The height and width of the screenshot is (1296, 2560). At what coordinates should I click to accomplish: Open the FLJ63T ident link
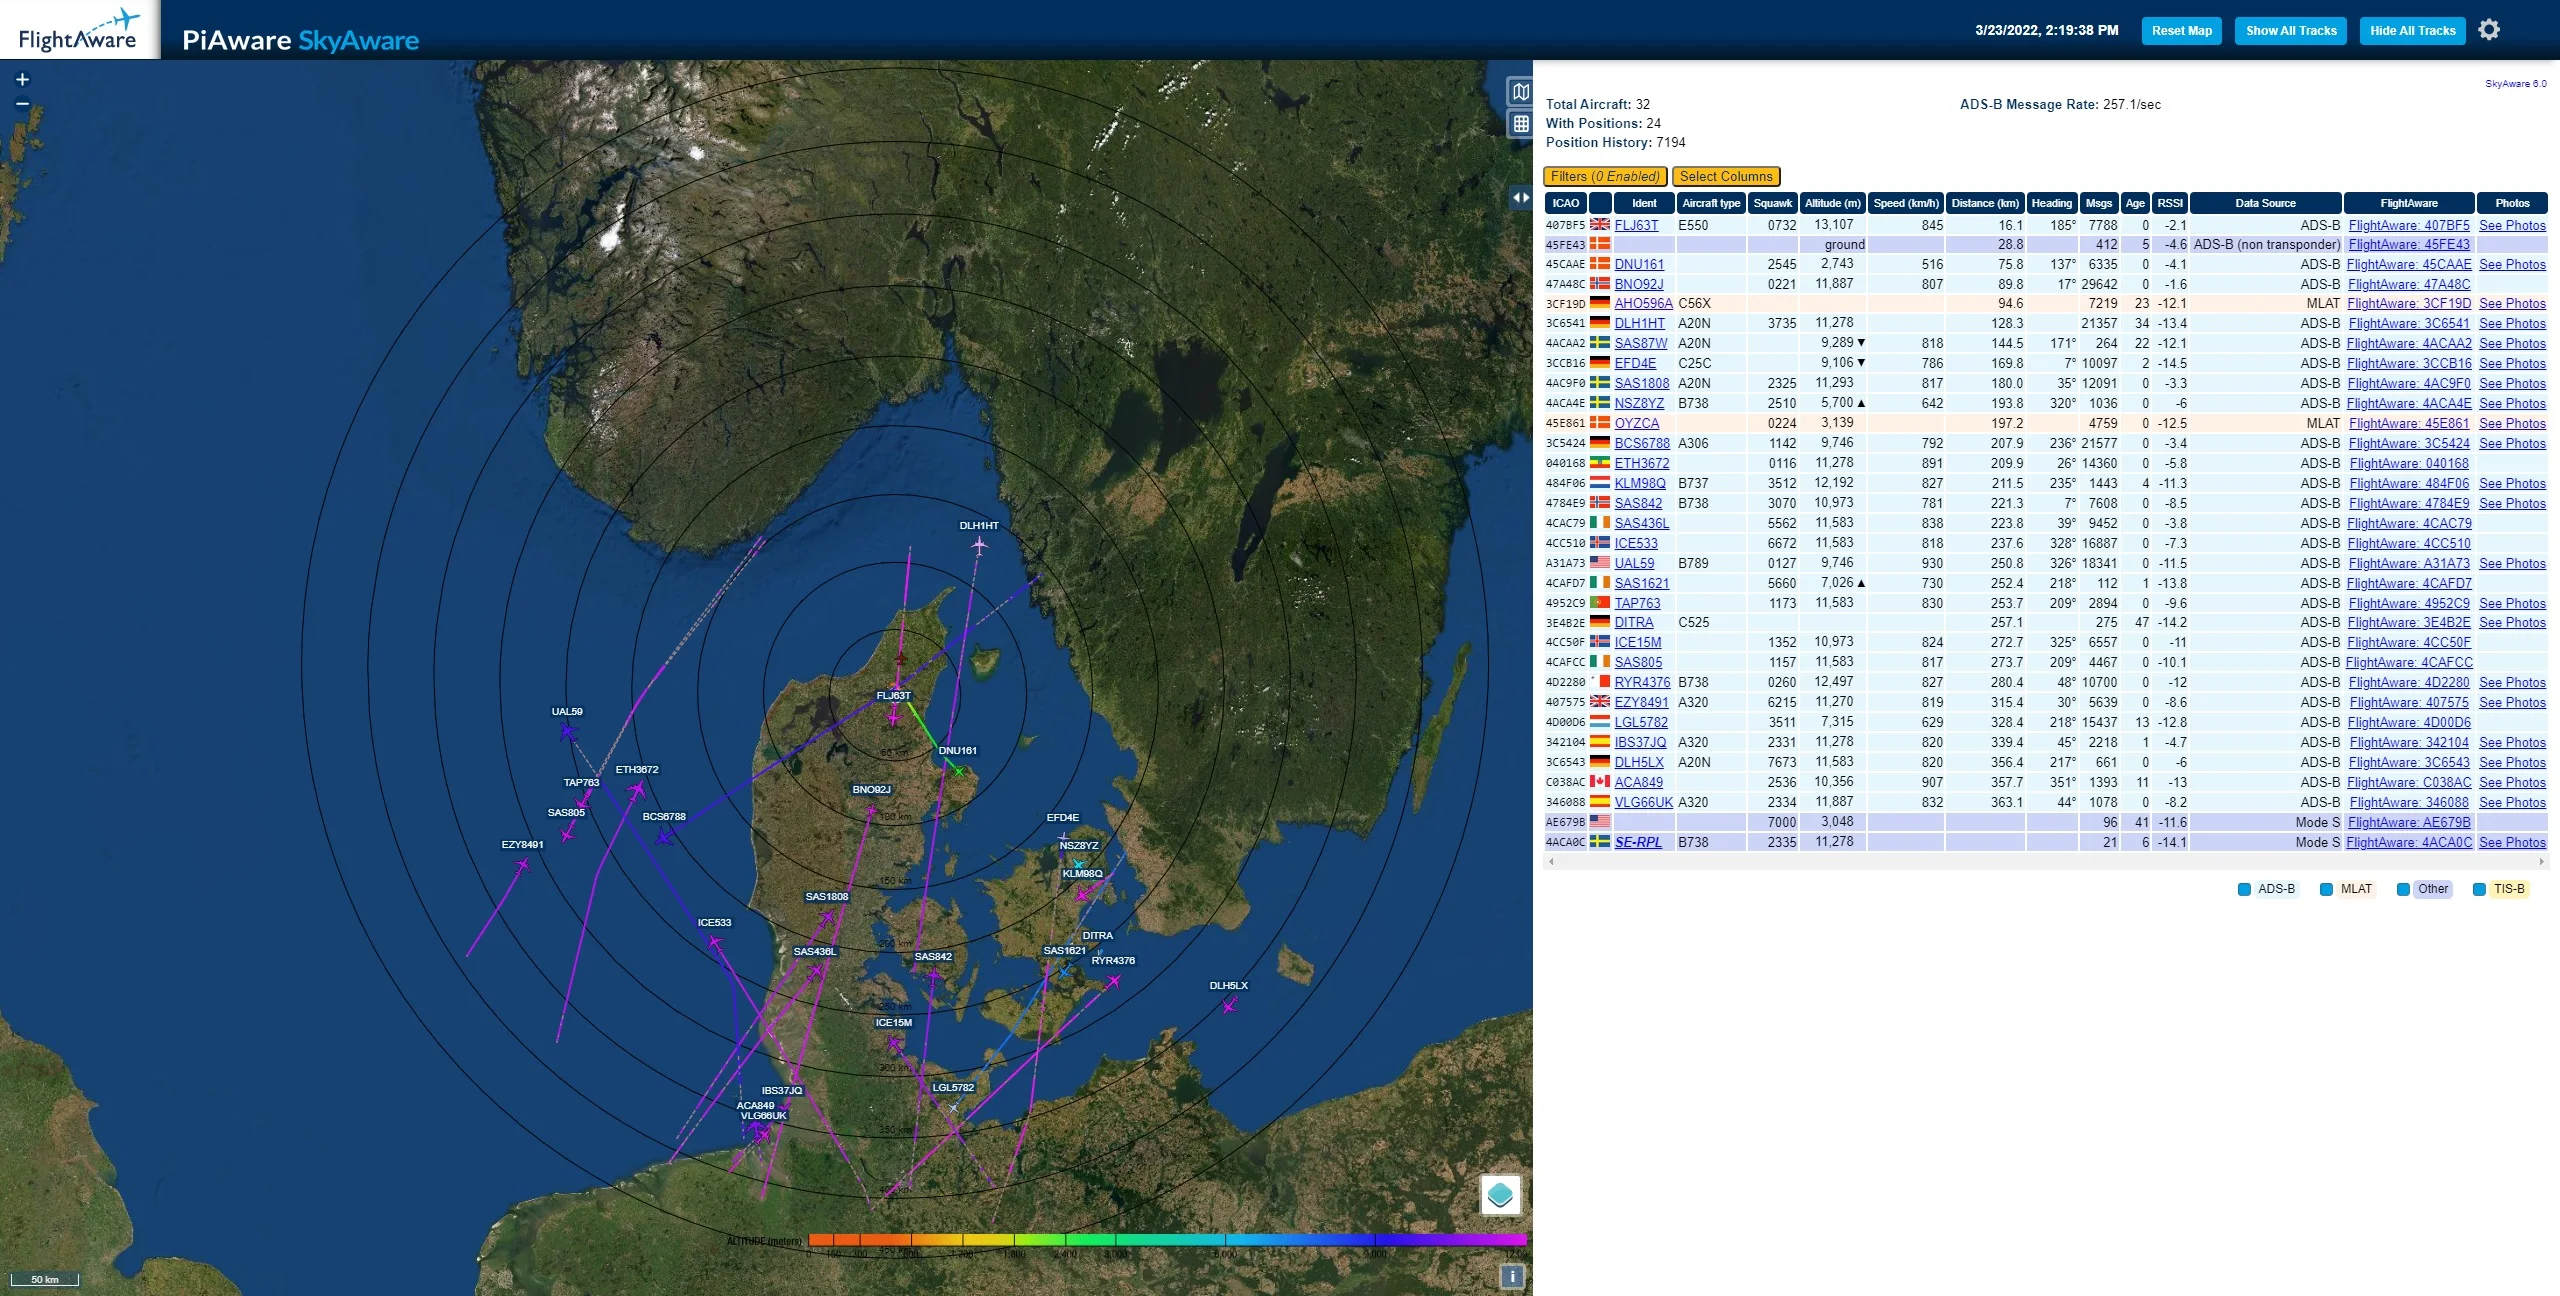point(1636,225)
